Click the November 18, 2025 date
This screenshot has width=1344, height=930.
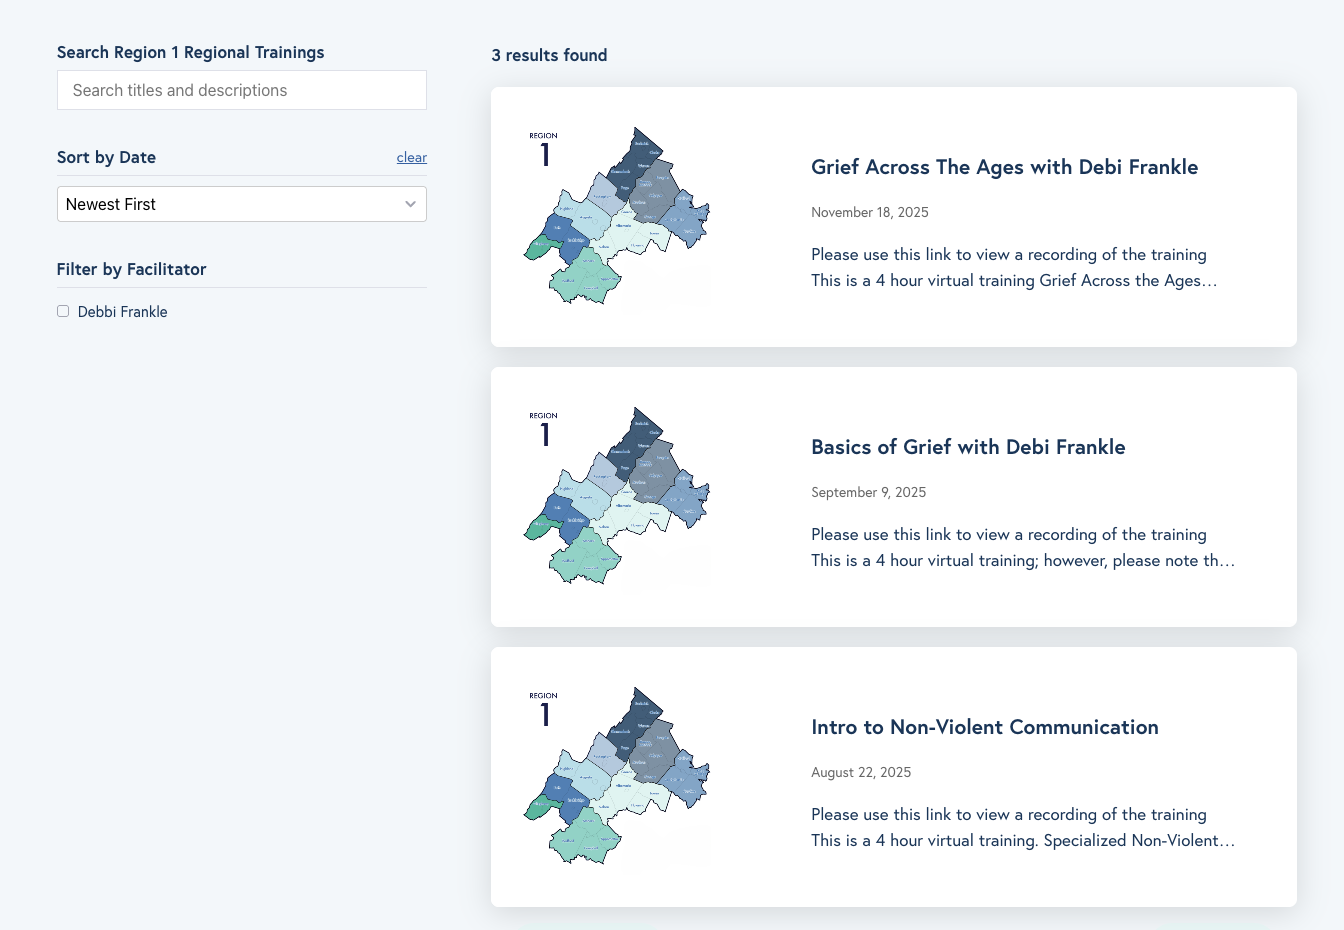tap(870, 212)
